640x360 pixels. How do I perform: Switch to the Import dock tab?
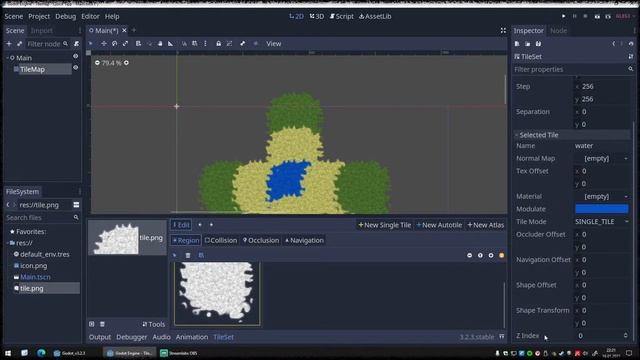(42, 31)
